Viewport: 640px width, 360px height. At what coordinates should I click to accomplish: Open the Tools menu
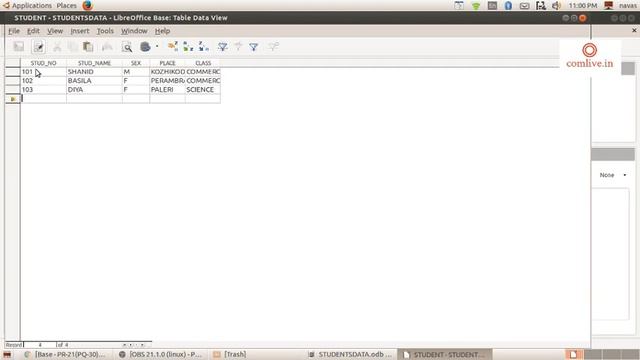point(105,31)
